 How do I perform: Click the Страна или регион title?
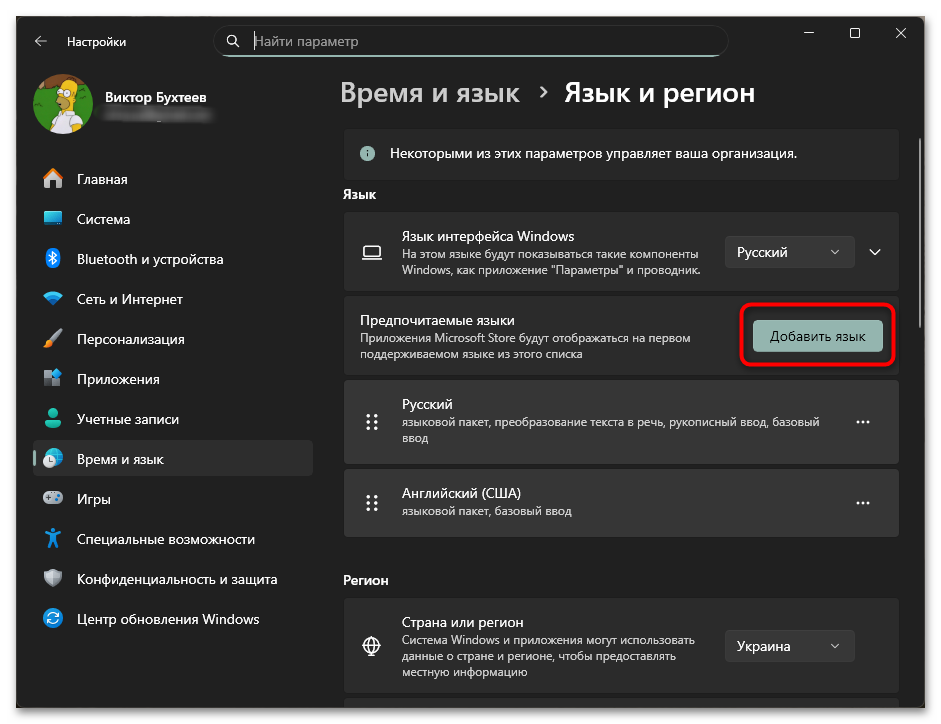[462, 623]
